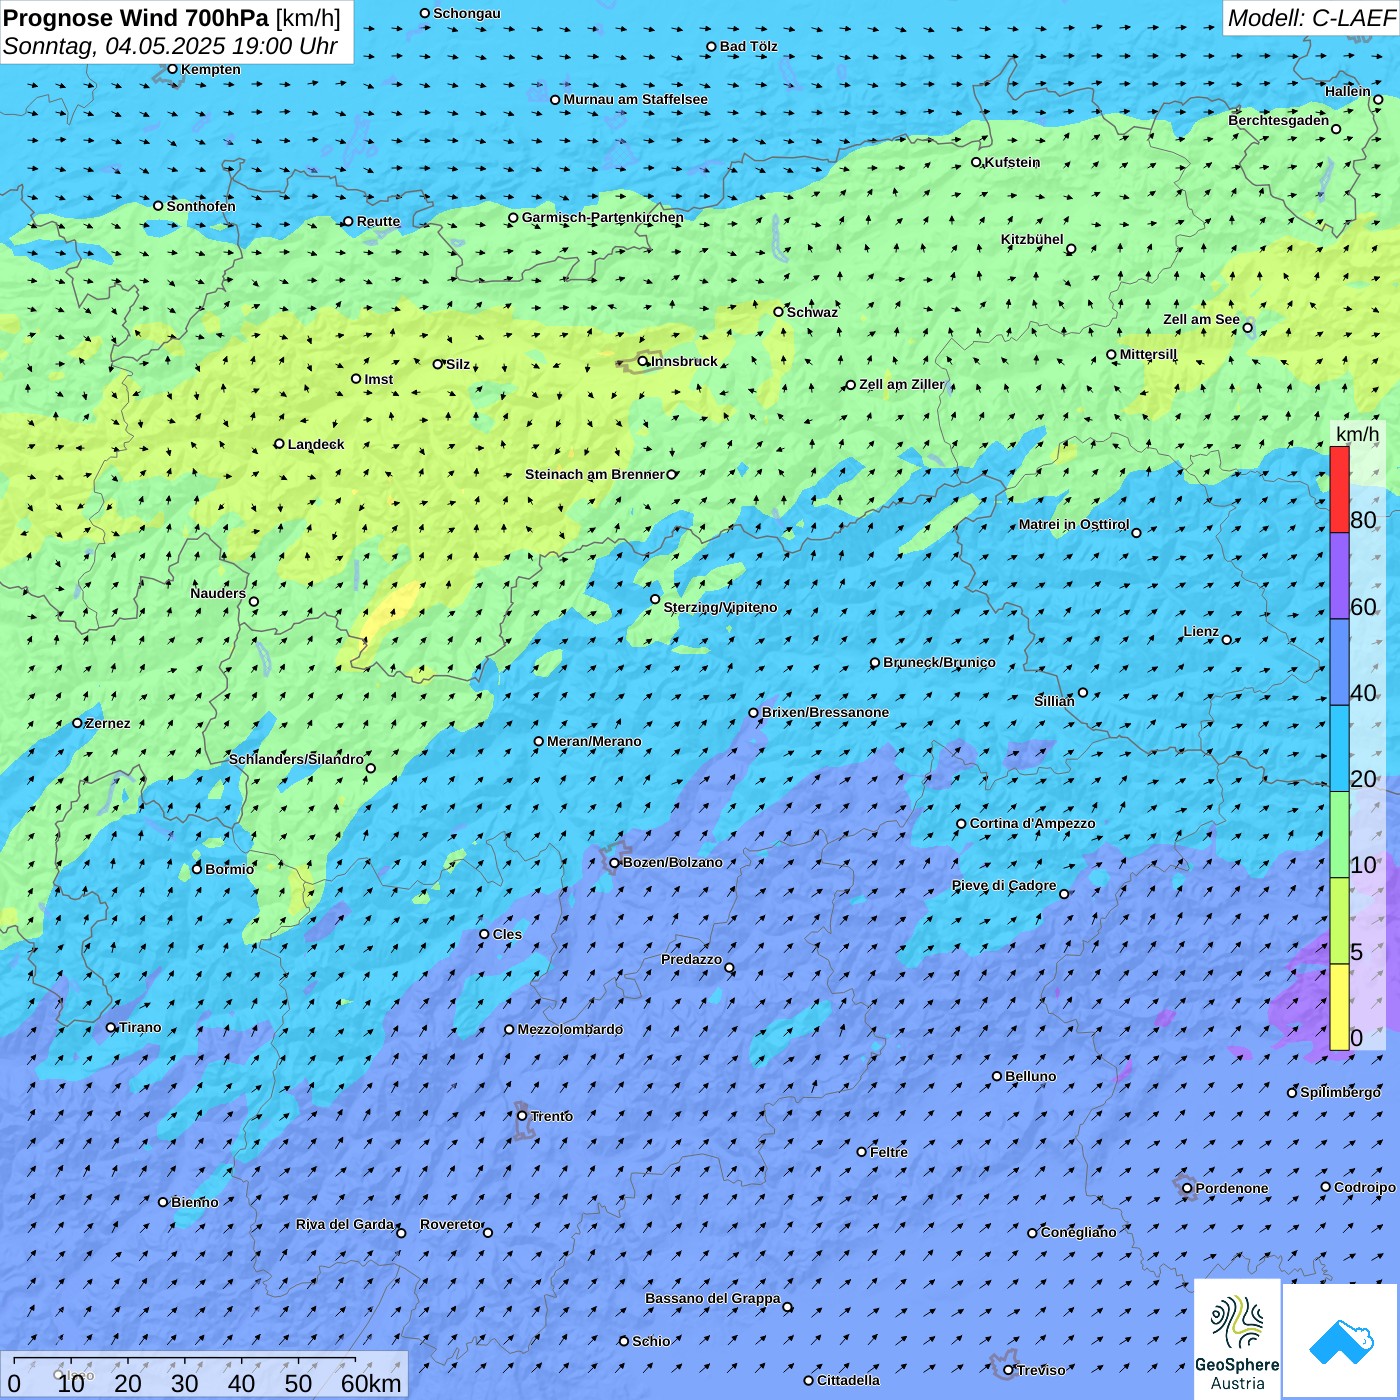Click the 'Schwaz' label
Screen dimensions: 1400x1400
[812, 312]
